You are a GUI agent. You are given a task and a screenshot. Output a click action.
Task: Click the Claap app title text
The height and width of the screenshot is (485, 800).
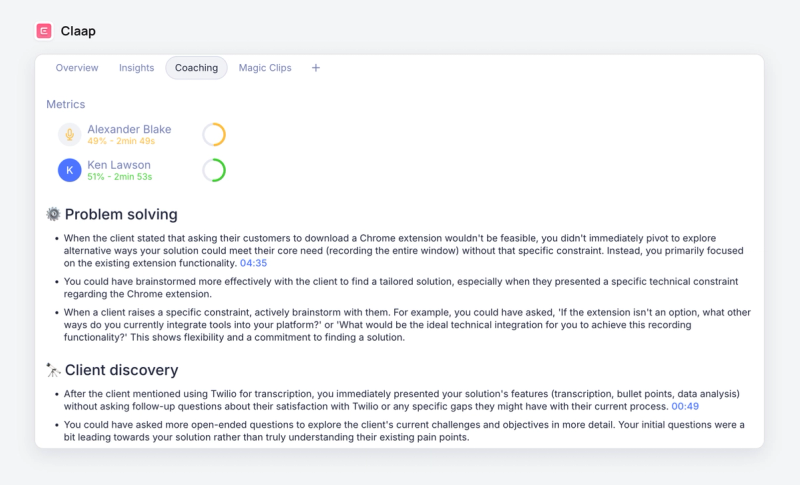(78, 31)
